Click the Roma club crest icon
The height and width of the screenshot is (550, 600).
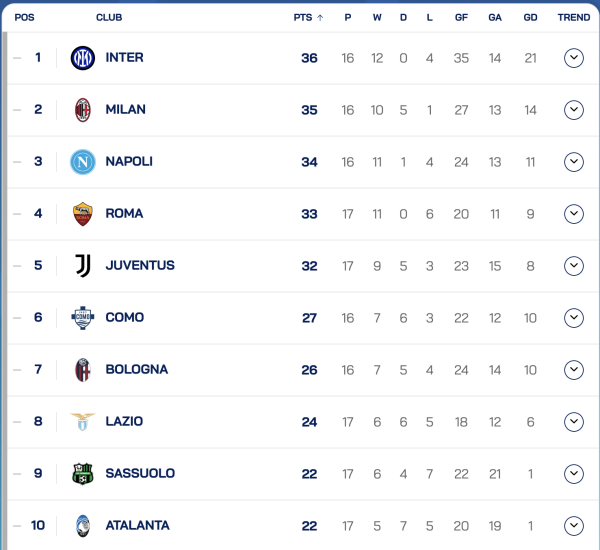point(83,214)
